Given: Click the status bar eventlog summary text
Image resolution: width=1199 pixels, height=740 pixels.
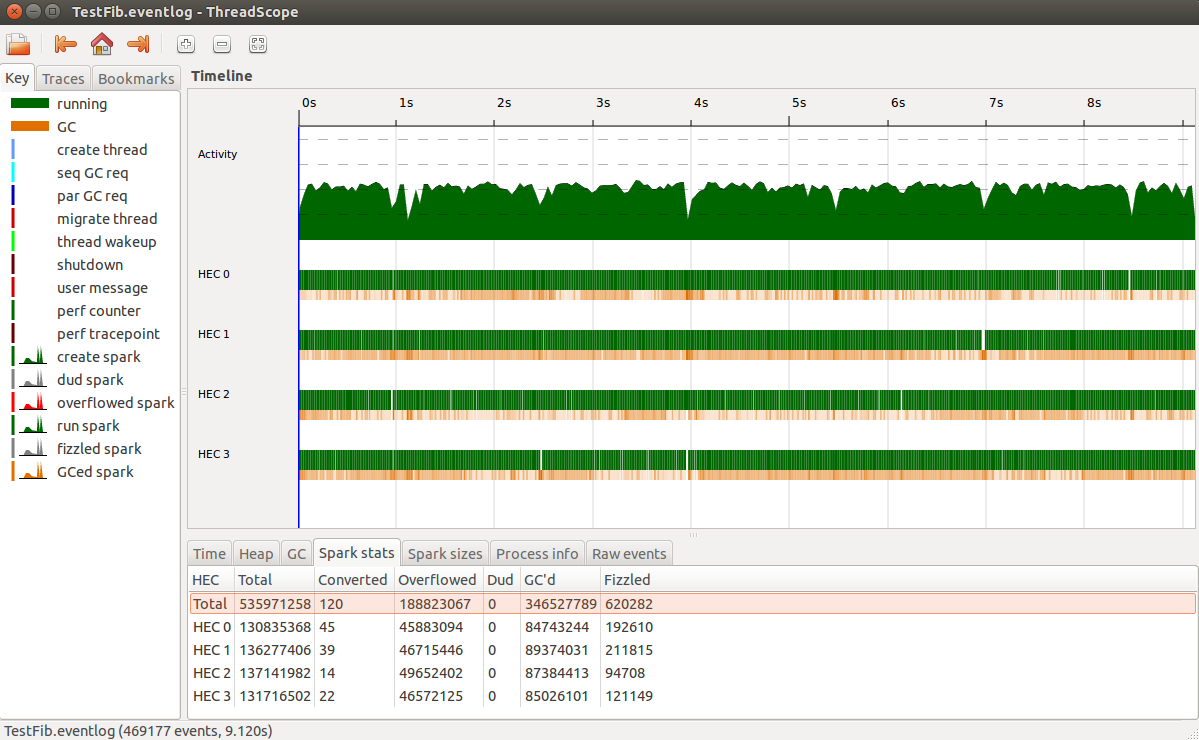Looking at the screenshot, I should pos(138,731).
